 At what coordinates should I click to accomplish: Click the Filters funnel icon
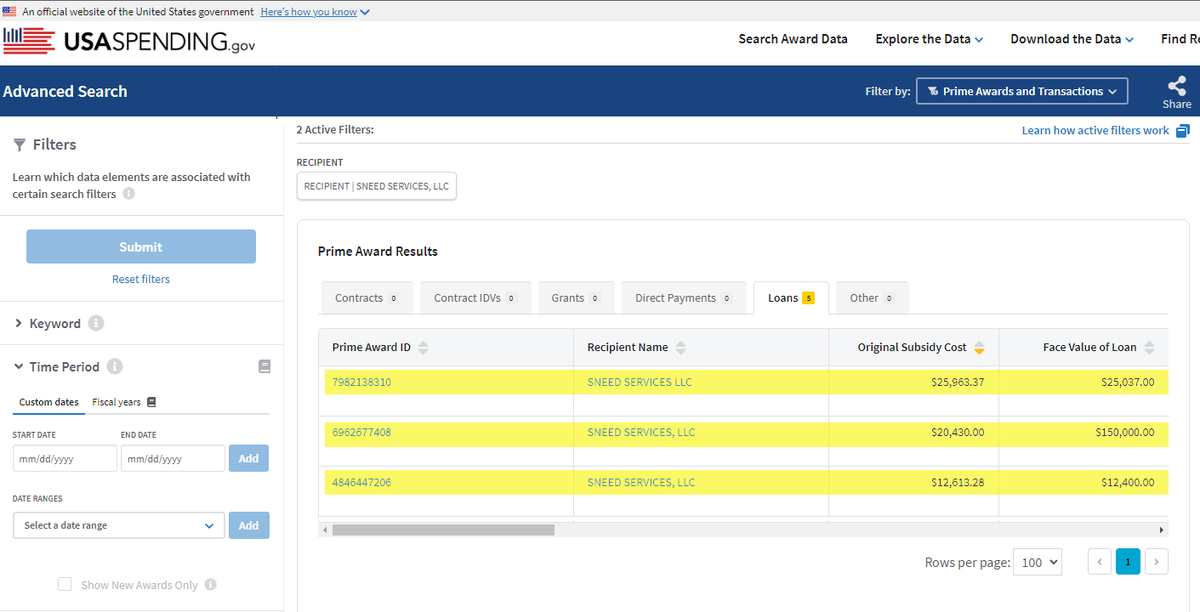point(19,145)
